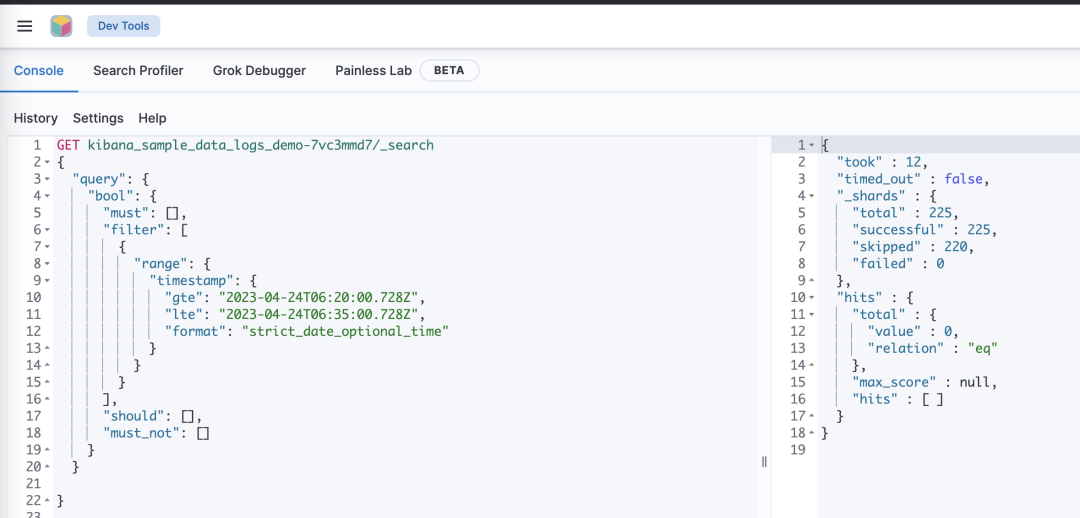Click the Kibana logo icon
Image resolution: width=1080 pixels, height=518 pixels.
point(61,26)
